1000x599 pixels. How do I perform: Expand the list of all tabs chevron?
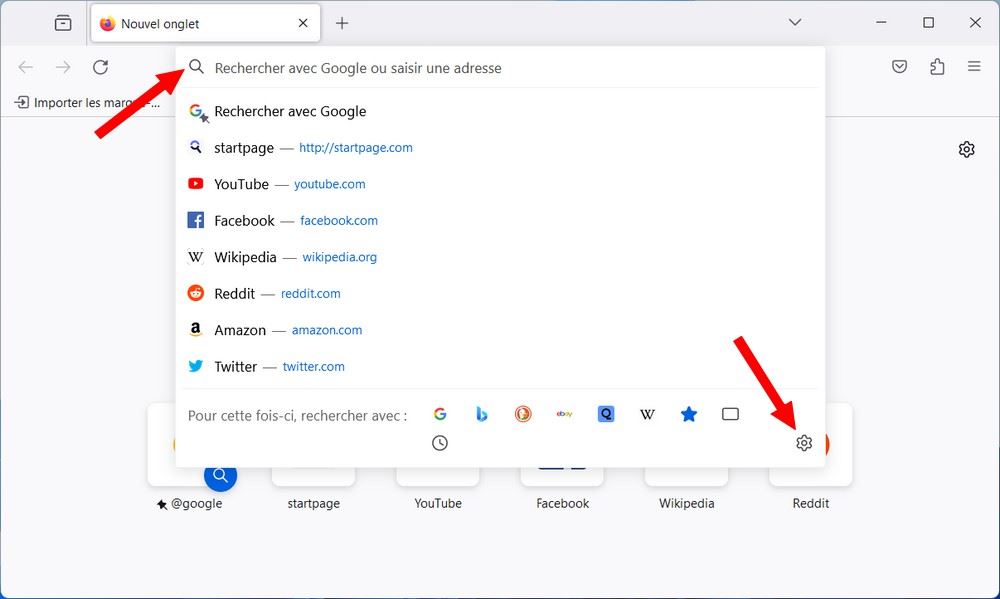(794, 22)
